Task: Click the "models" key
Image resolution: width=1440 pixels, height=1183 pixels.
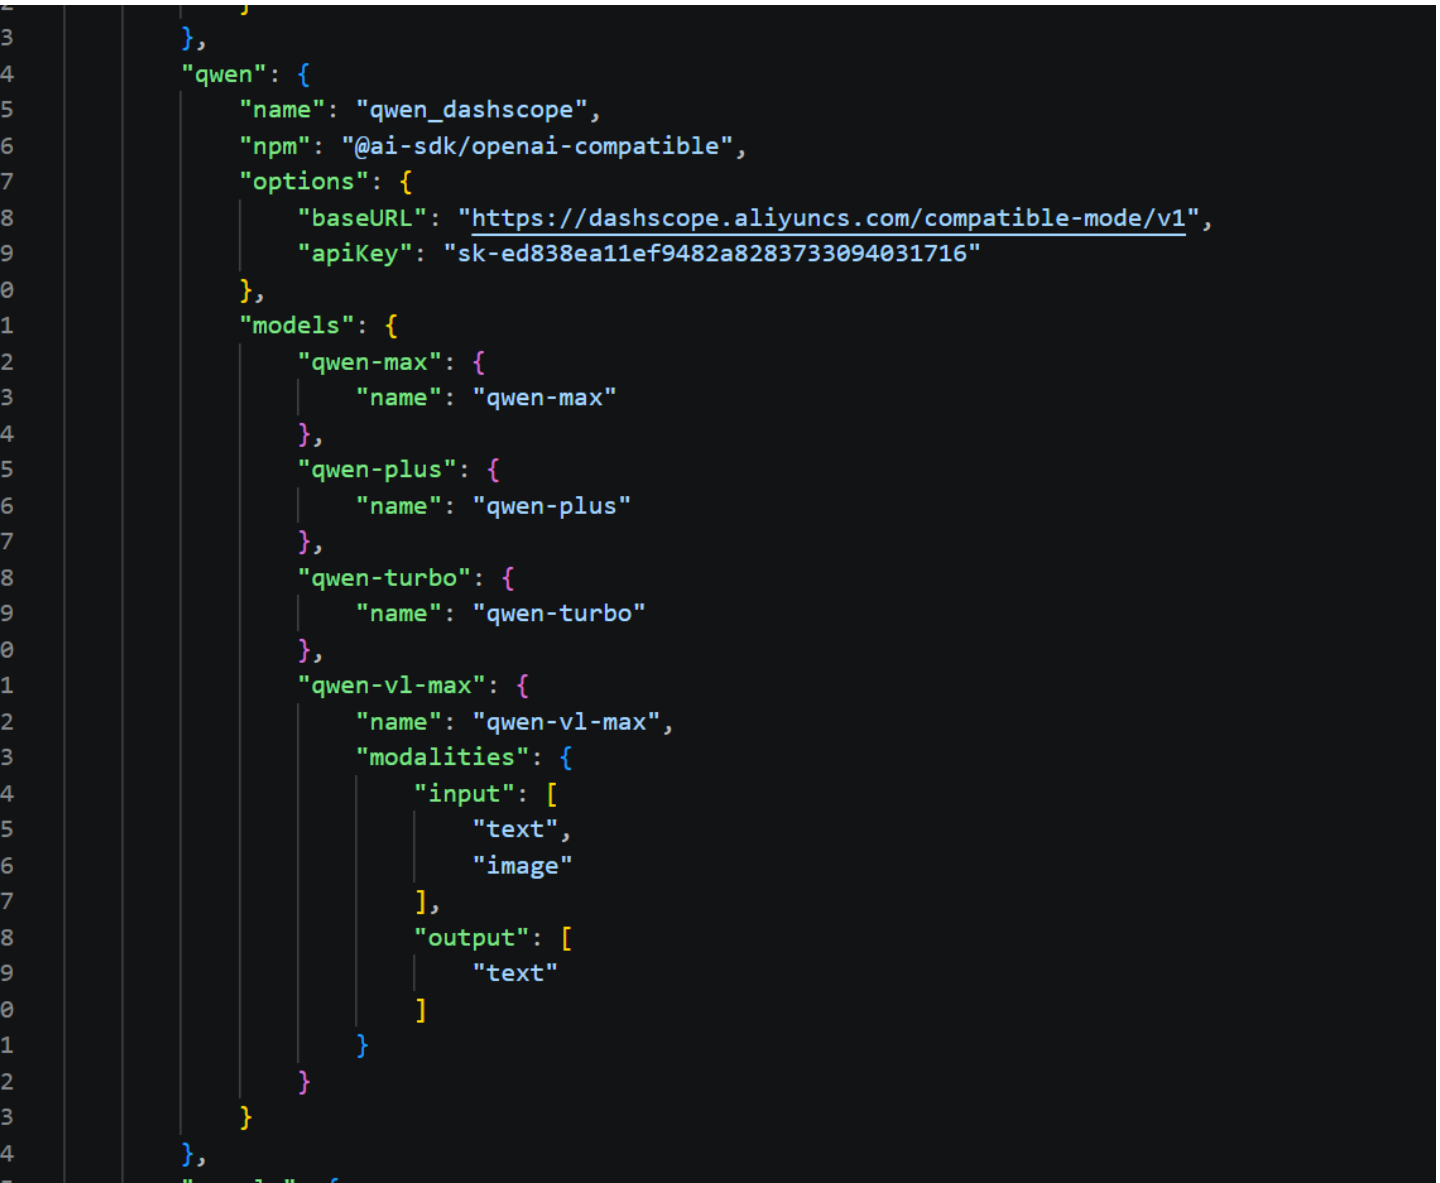Action: coord(296,326)
